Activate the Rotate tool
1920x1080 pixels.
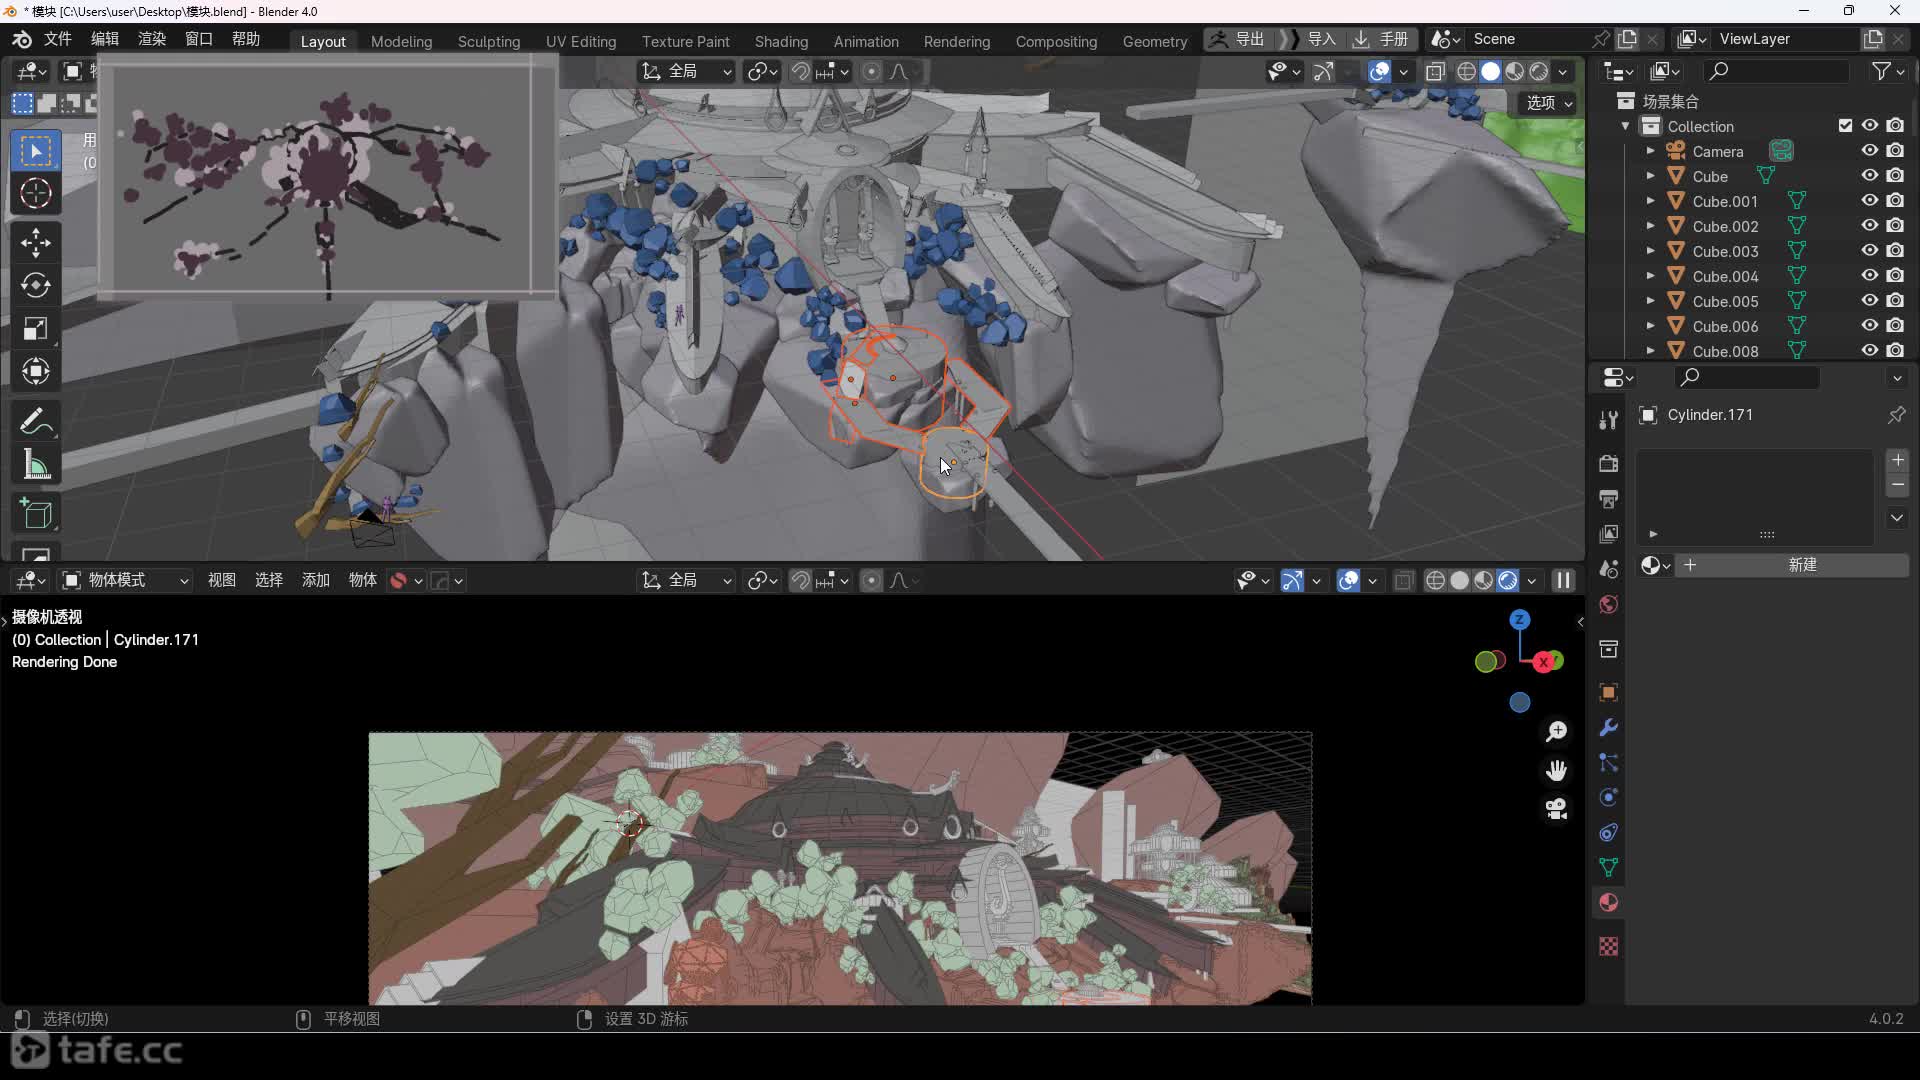pos(36,286)
